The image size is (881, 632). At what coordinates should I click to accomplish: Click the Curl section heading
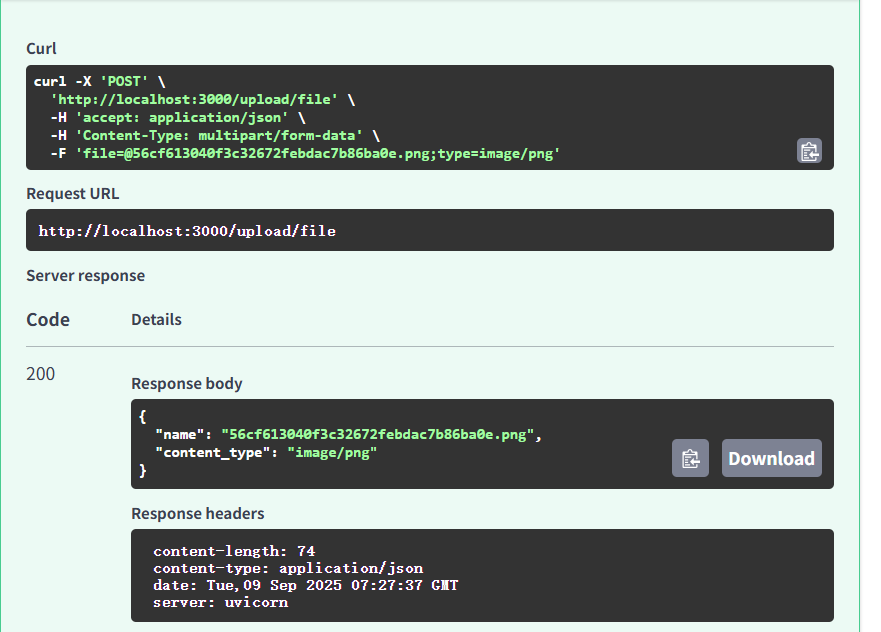click(x=42, y=48)
